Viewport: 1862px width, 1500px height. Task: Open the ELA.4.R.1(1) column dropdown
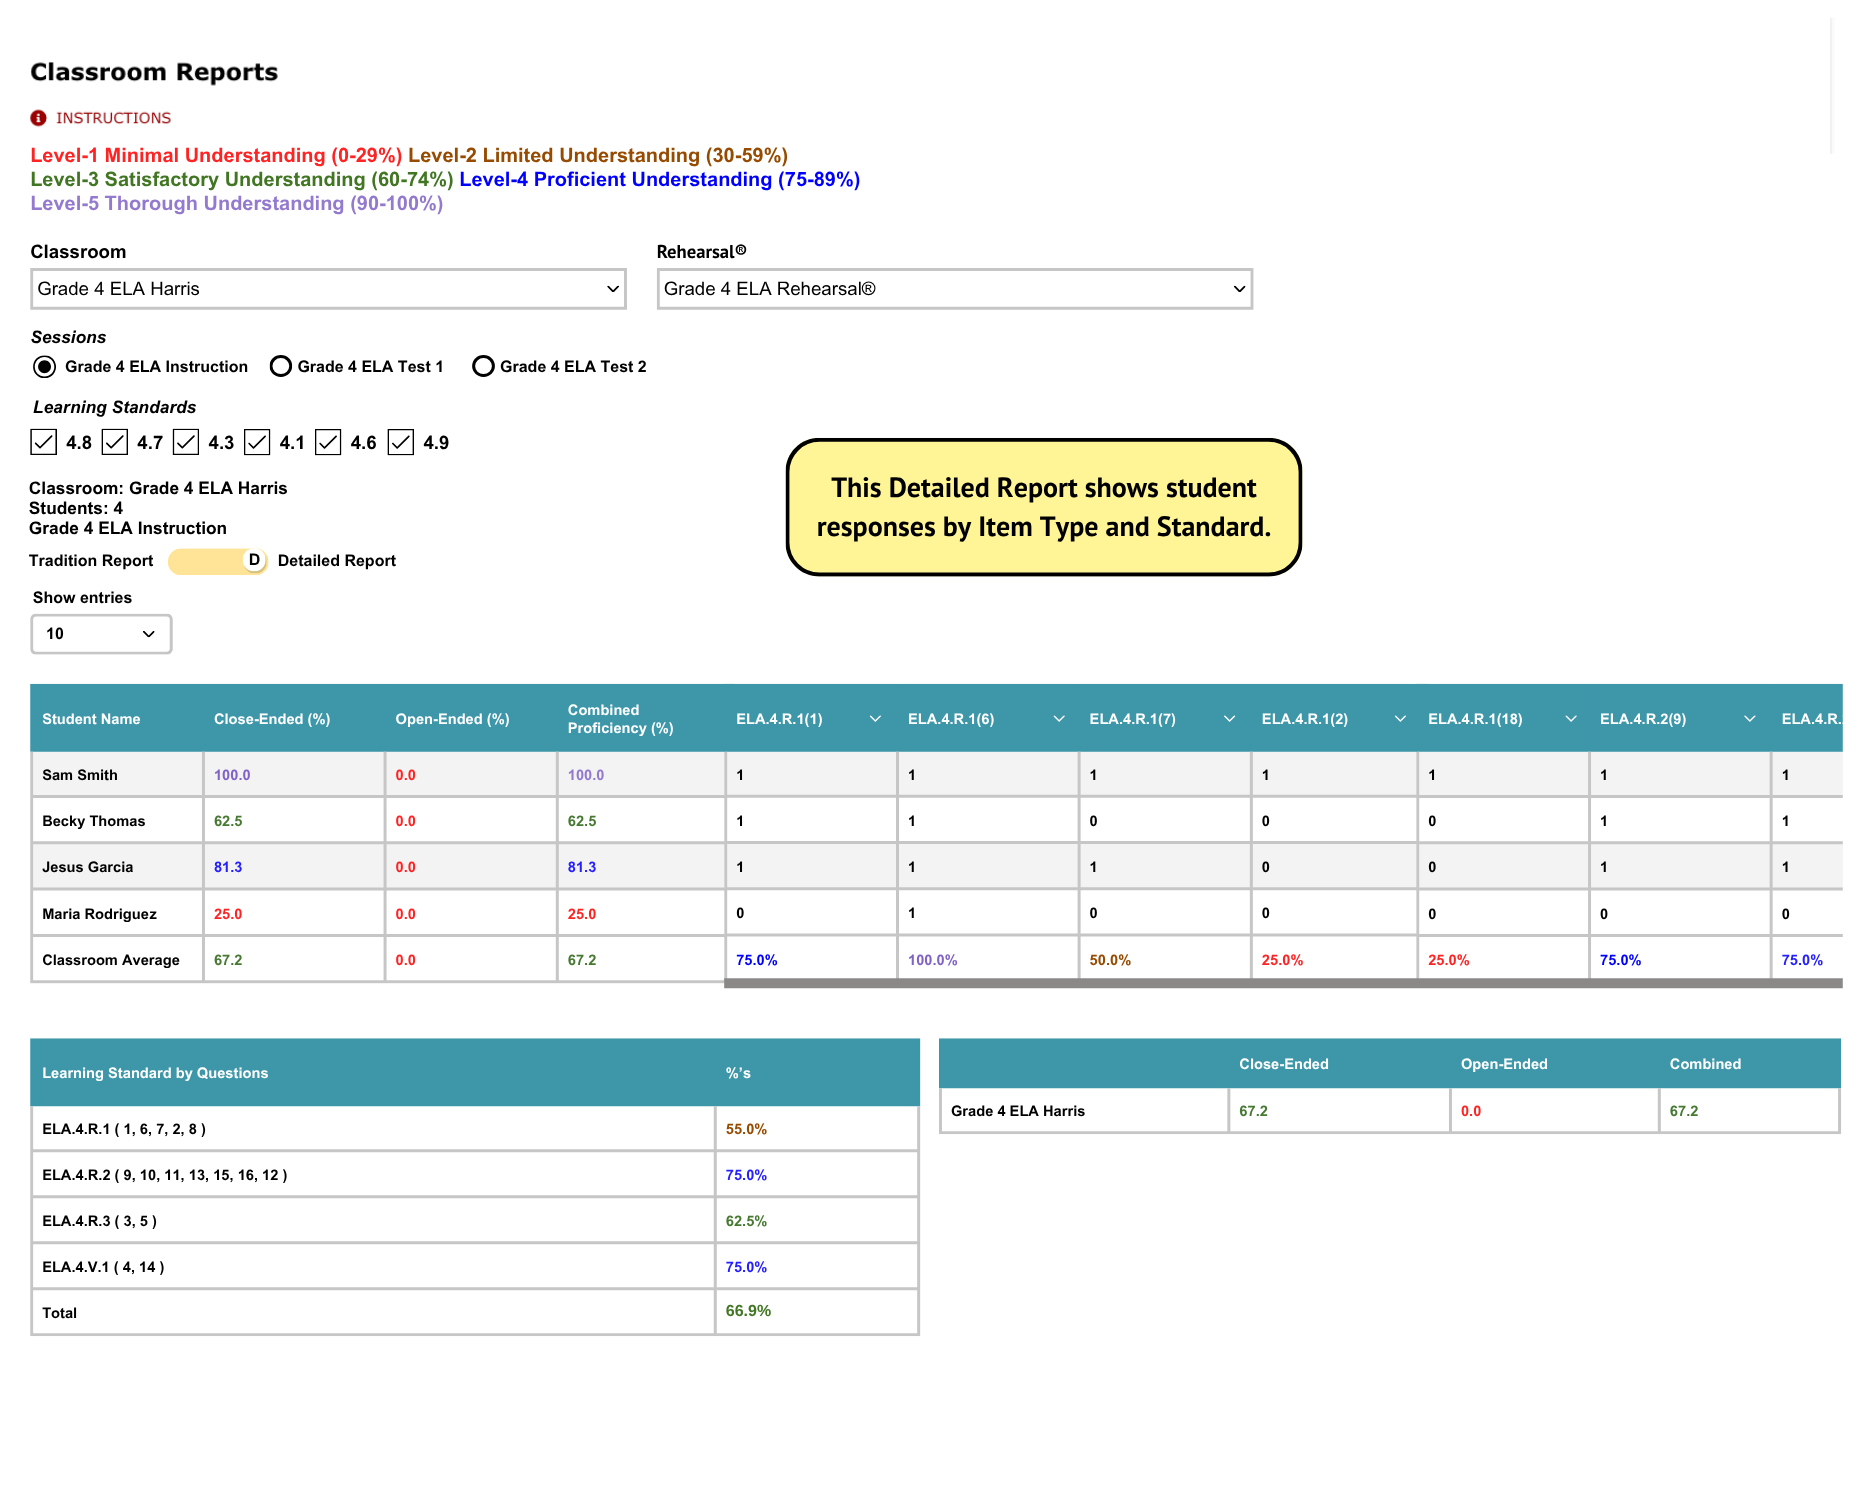pos(875,718)
